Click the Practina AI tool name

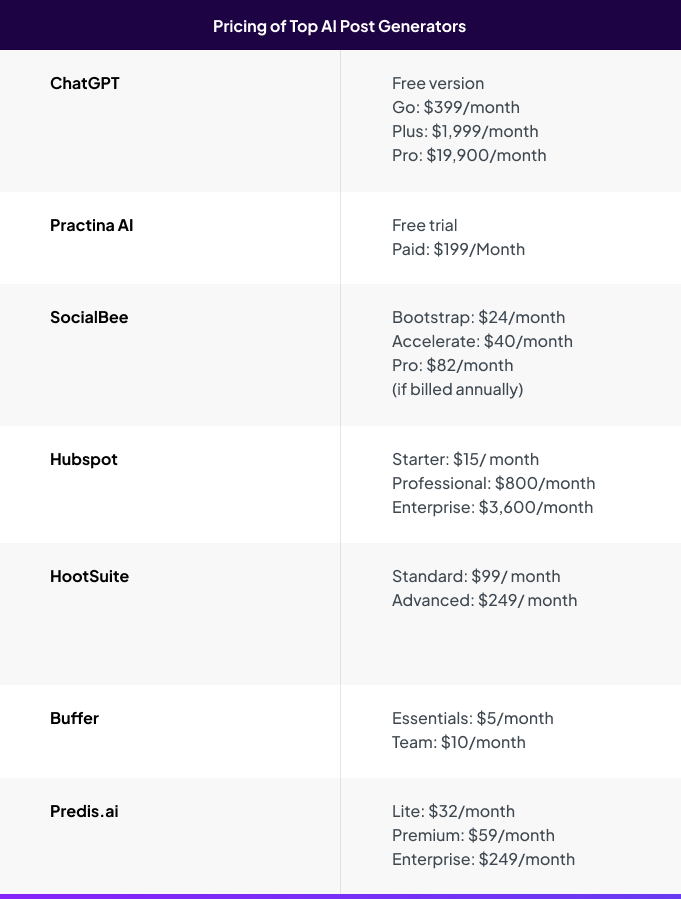point(91,226)
